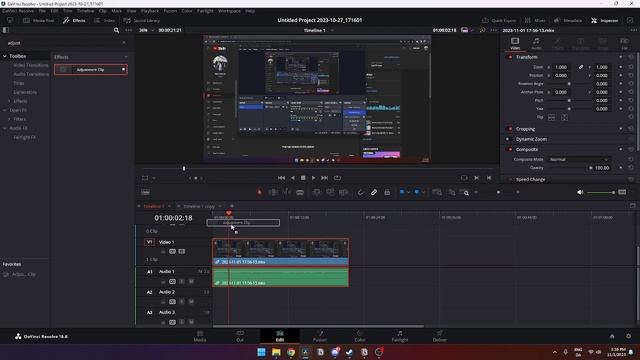640x360 pixels.
Task: Open the Deliver page tab
Action: pos(440,336)
